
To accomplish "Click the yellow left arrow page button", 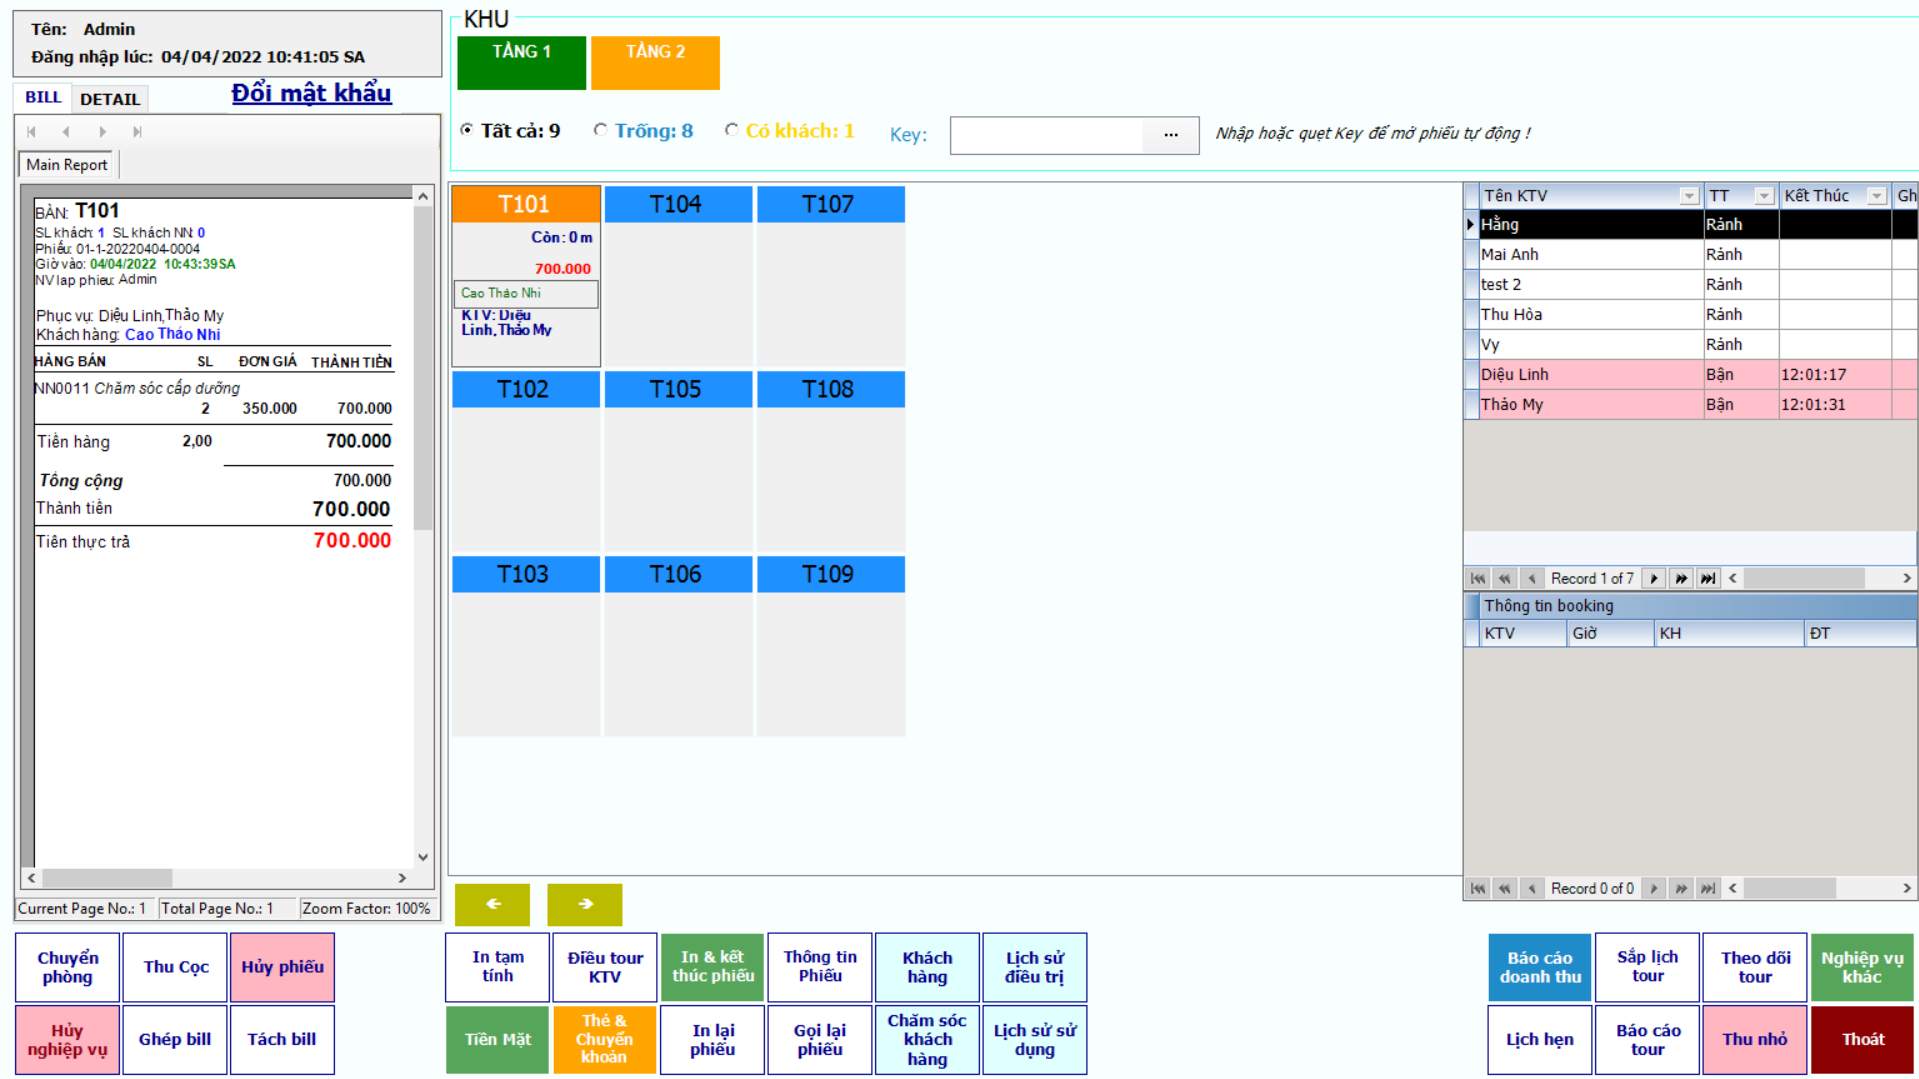I will tap(492, 904).
